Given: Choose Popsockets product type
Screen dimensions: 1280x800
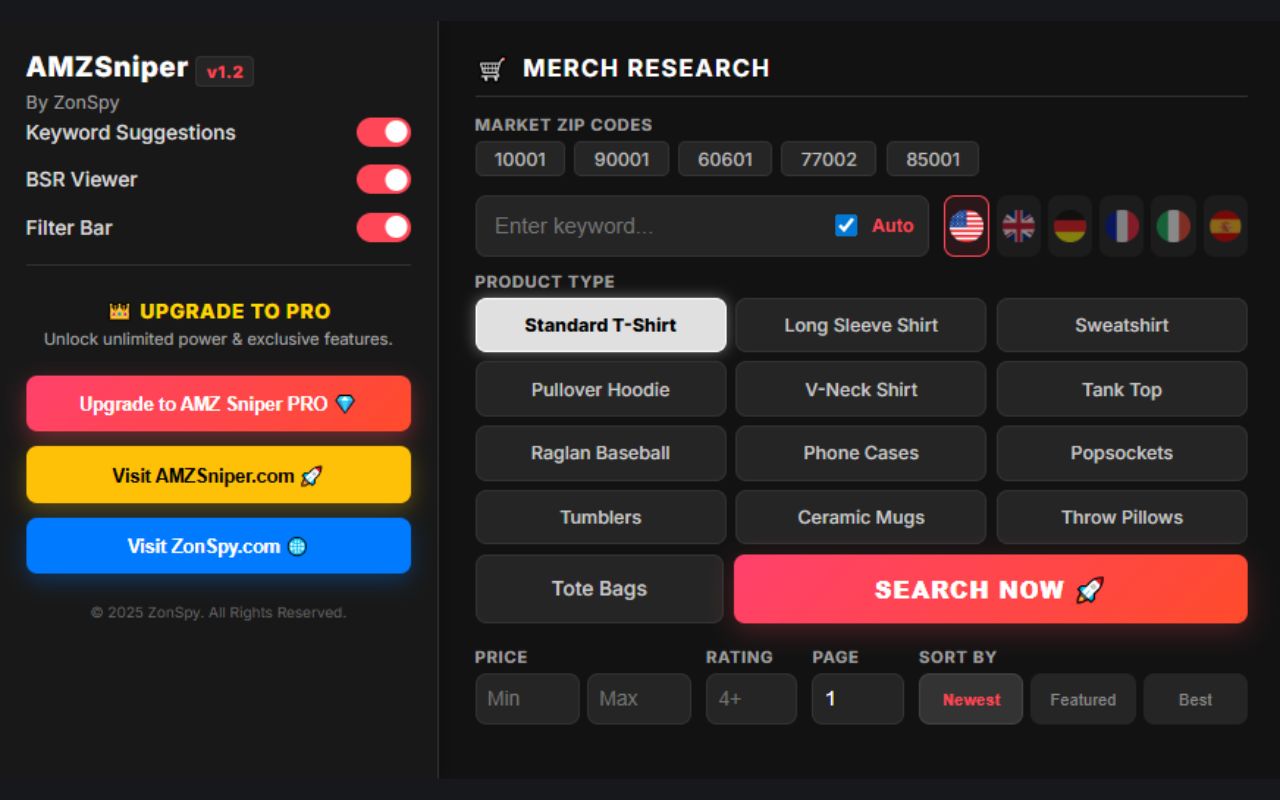Looking at the screenshot, I should [x=1122, y=453].
